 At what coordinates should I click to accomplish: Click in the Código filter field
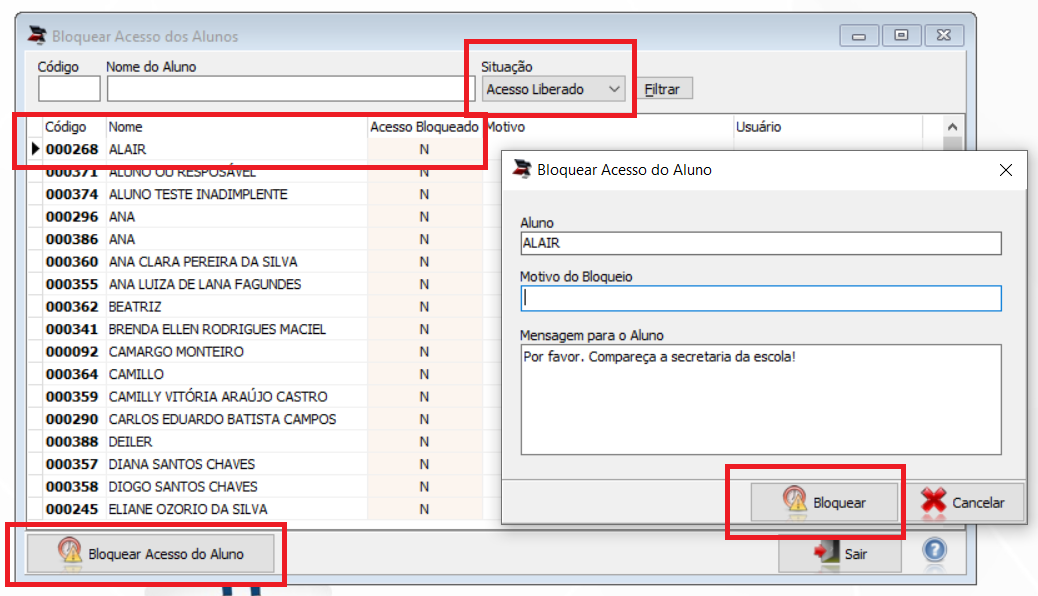coord(69,89)
